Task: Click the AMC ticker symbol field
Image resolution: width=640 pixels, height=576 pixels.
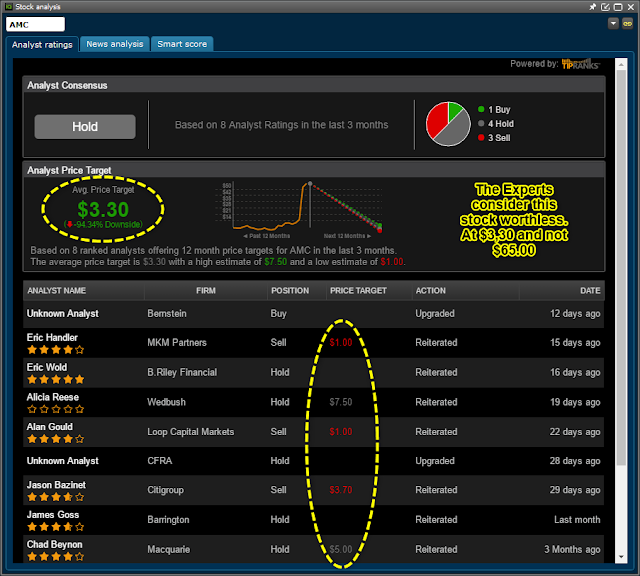Action: click(x=35, y=24)
